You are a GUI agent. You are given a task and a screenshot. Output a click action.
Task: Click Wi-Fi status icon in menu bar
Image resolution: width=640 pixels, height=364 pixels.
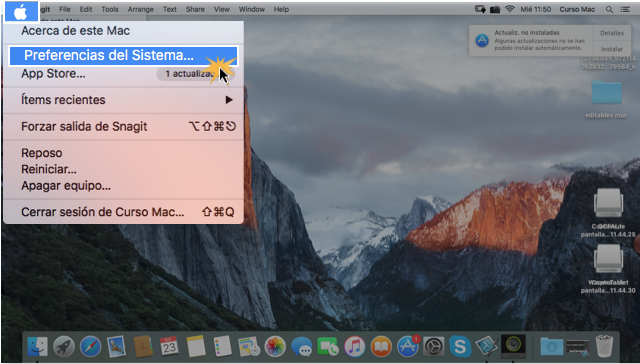tap(509, 9)
